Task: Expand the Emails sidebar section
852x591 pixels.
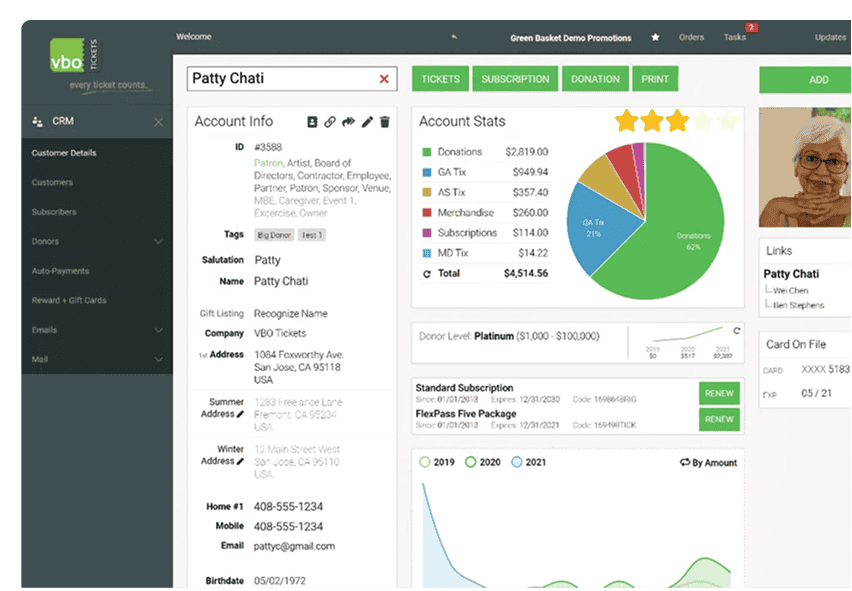Action: (x=158, y=330)
